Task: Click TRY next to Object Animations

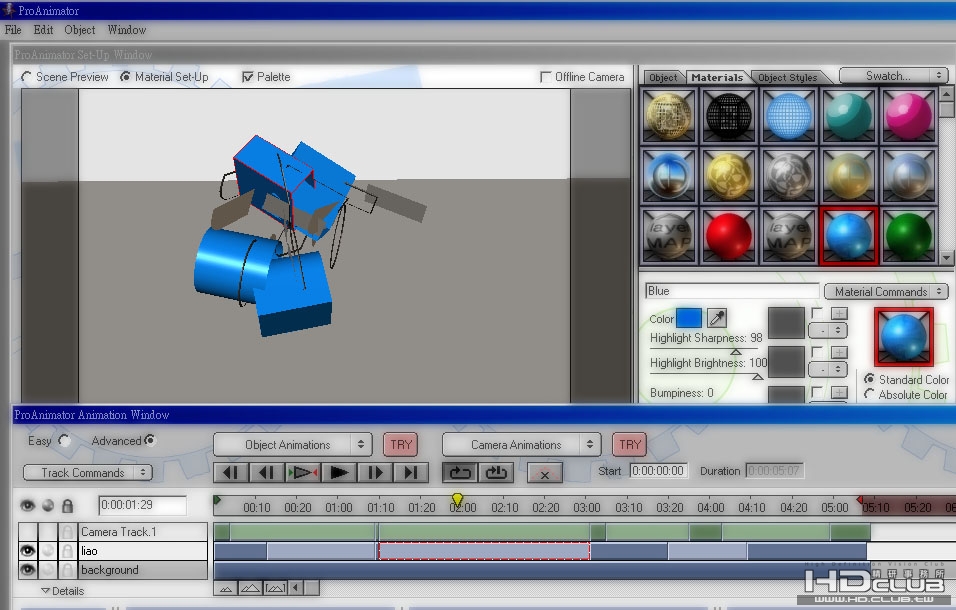Action: coord(401,444)
